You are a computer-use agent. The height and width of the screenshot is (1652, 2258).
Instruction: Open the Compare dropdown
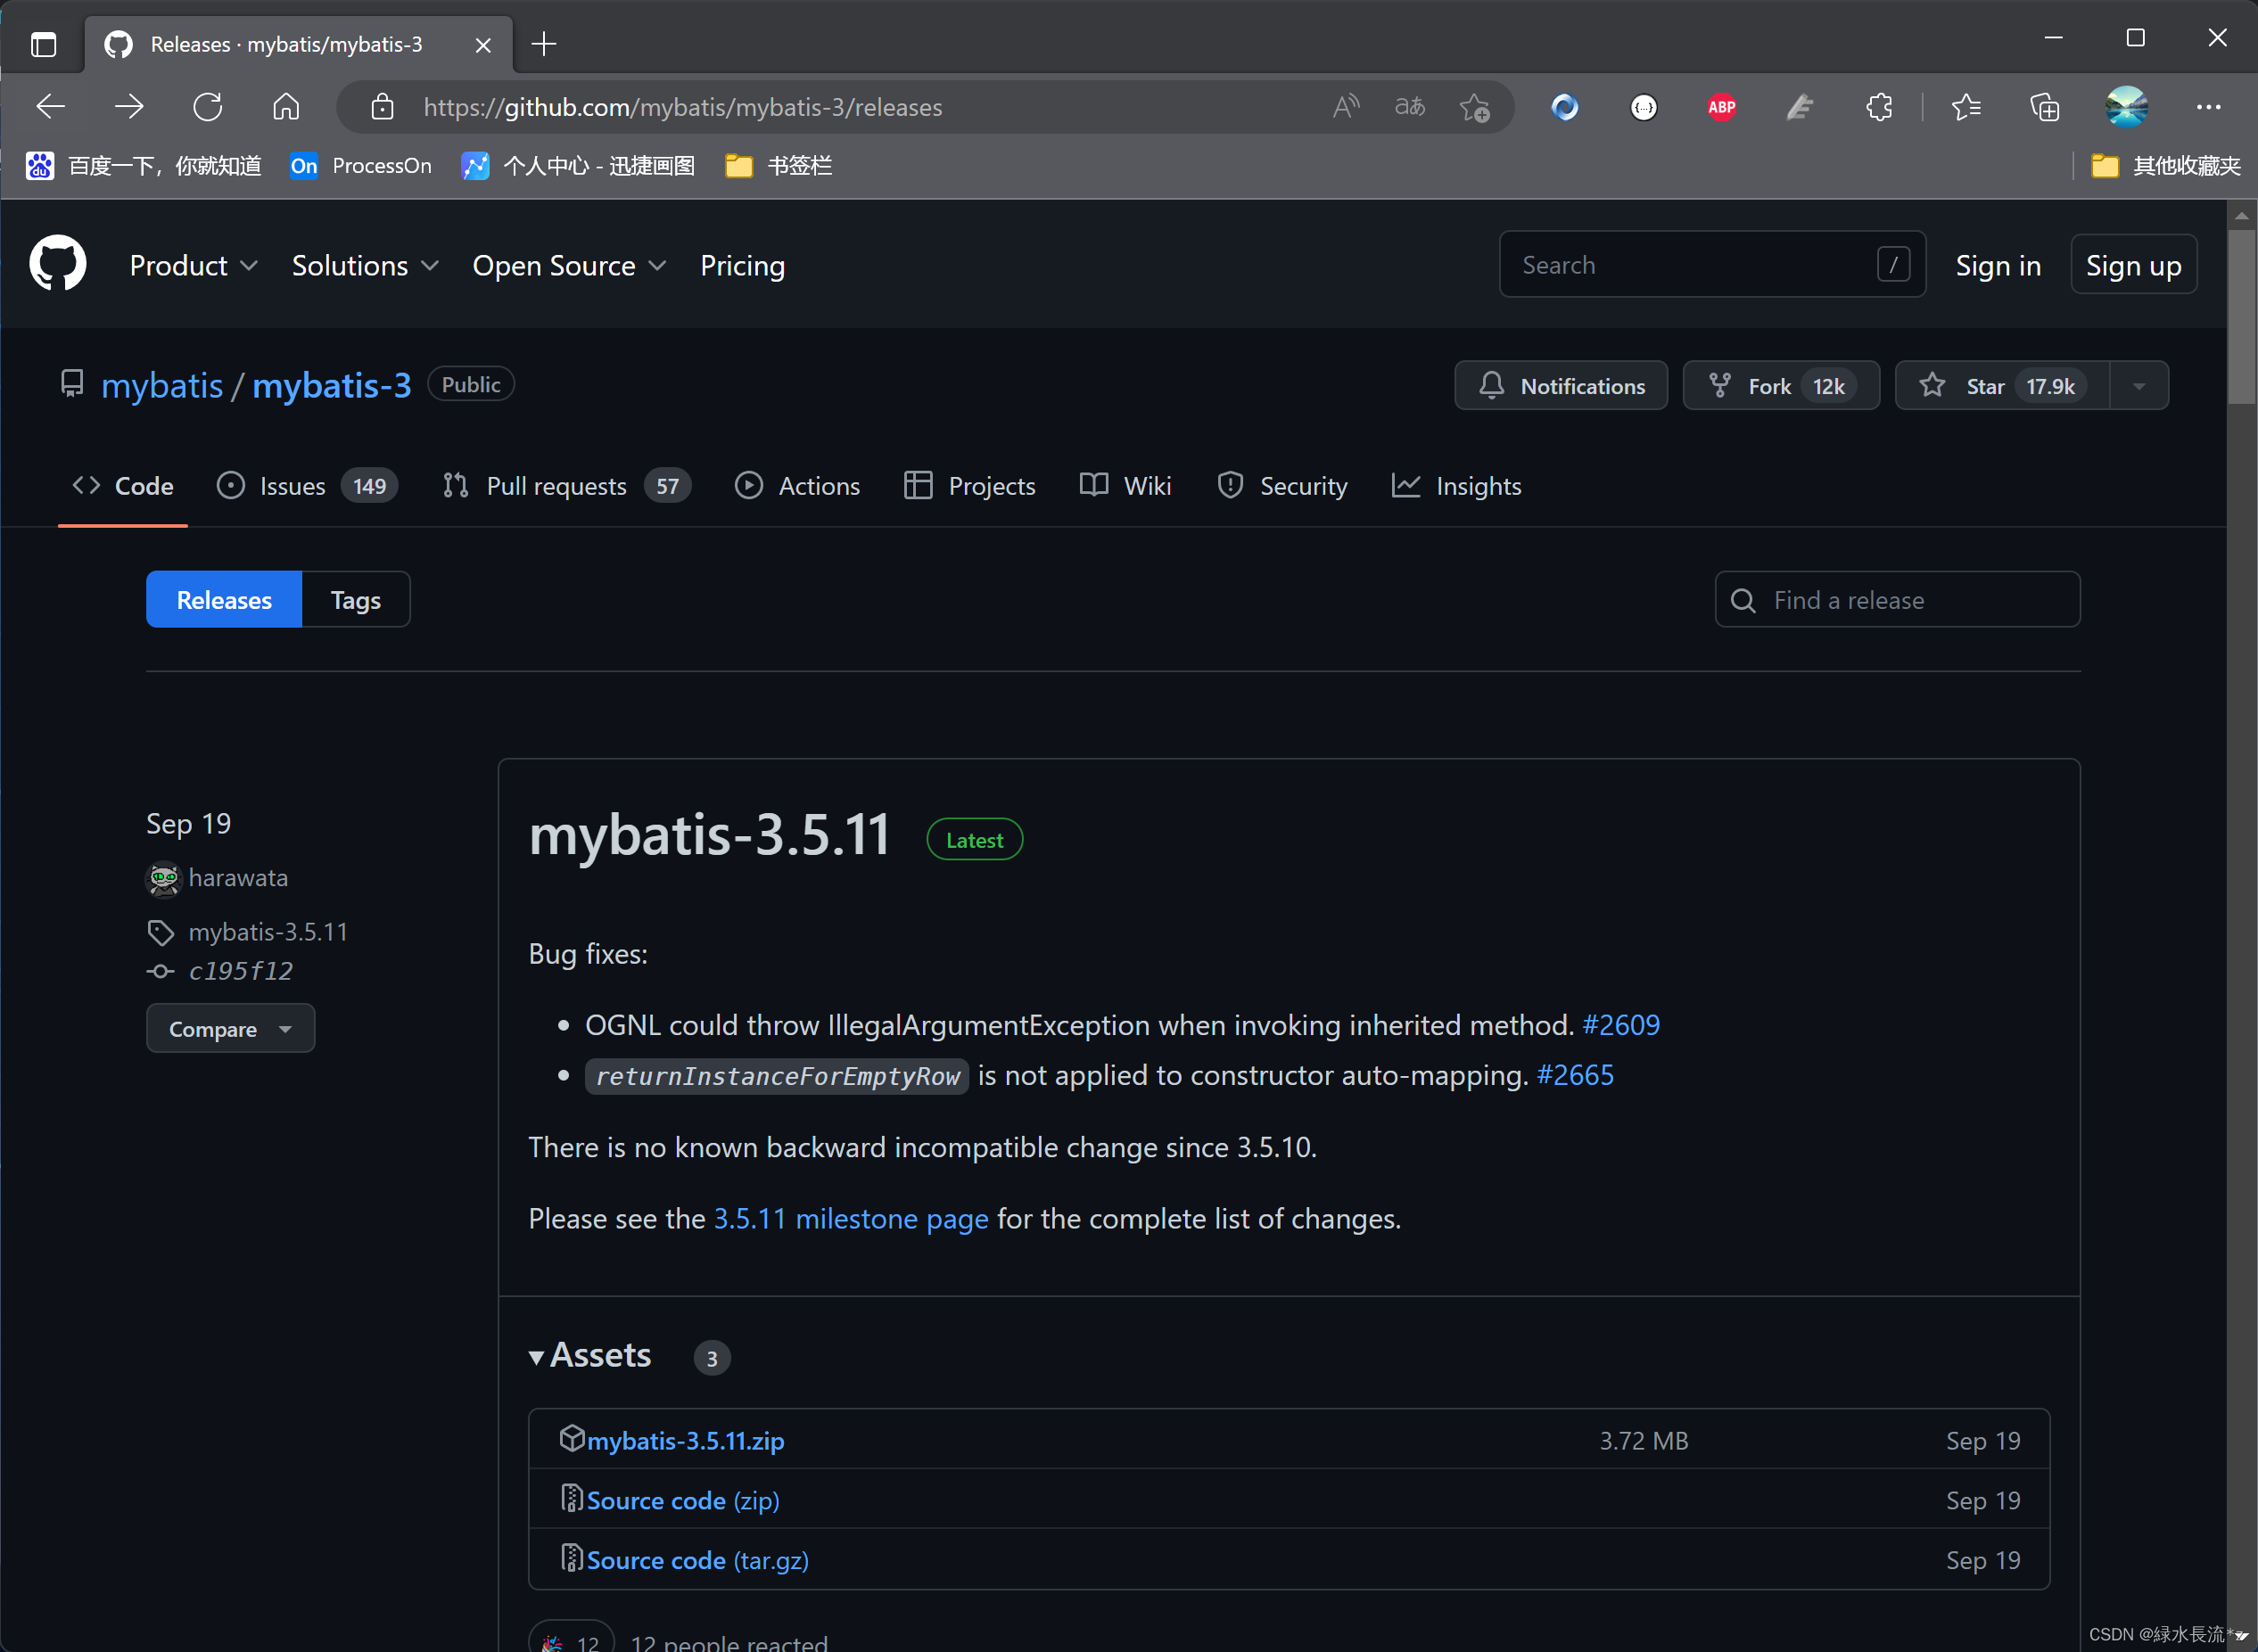coord(231,1028)
